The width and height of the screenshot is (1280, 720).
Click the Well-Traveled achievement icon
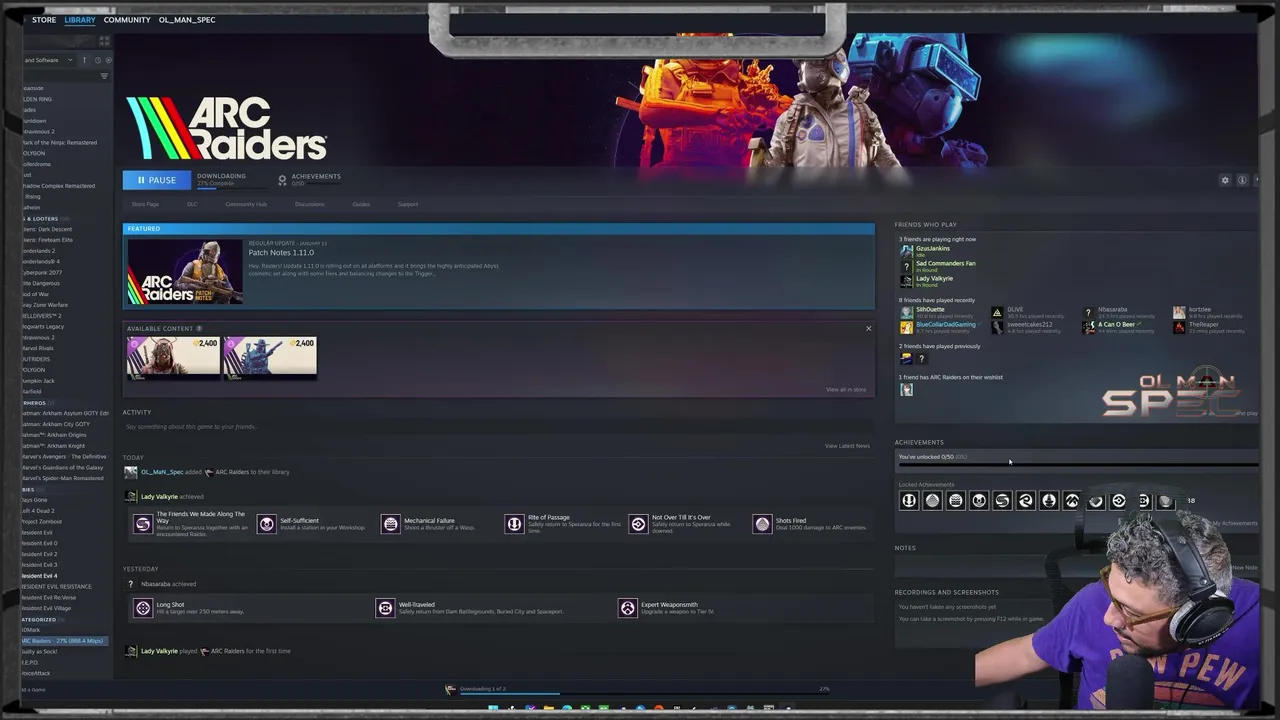[385, 608]
